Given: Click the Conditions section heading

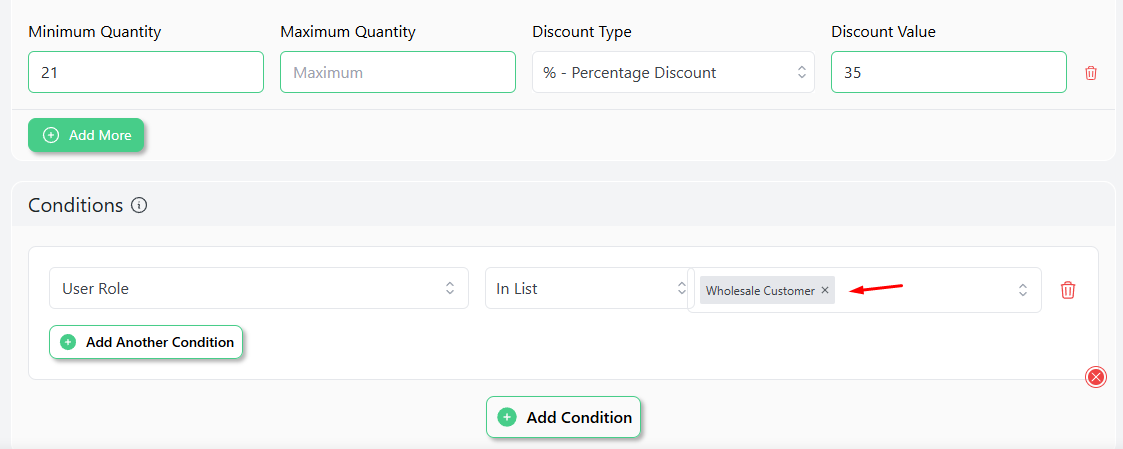Looking at the screenshot, I should (x=76, y=206).
